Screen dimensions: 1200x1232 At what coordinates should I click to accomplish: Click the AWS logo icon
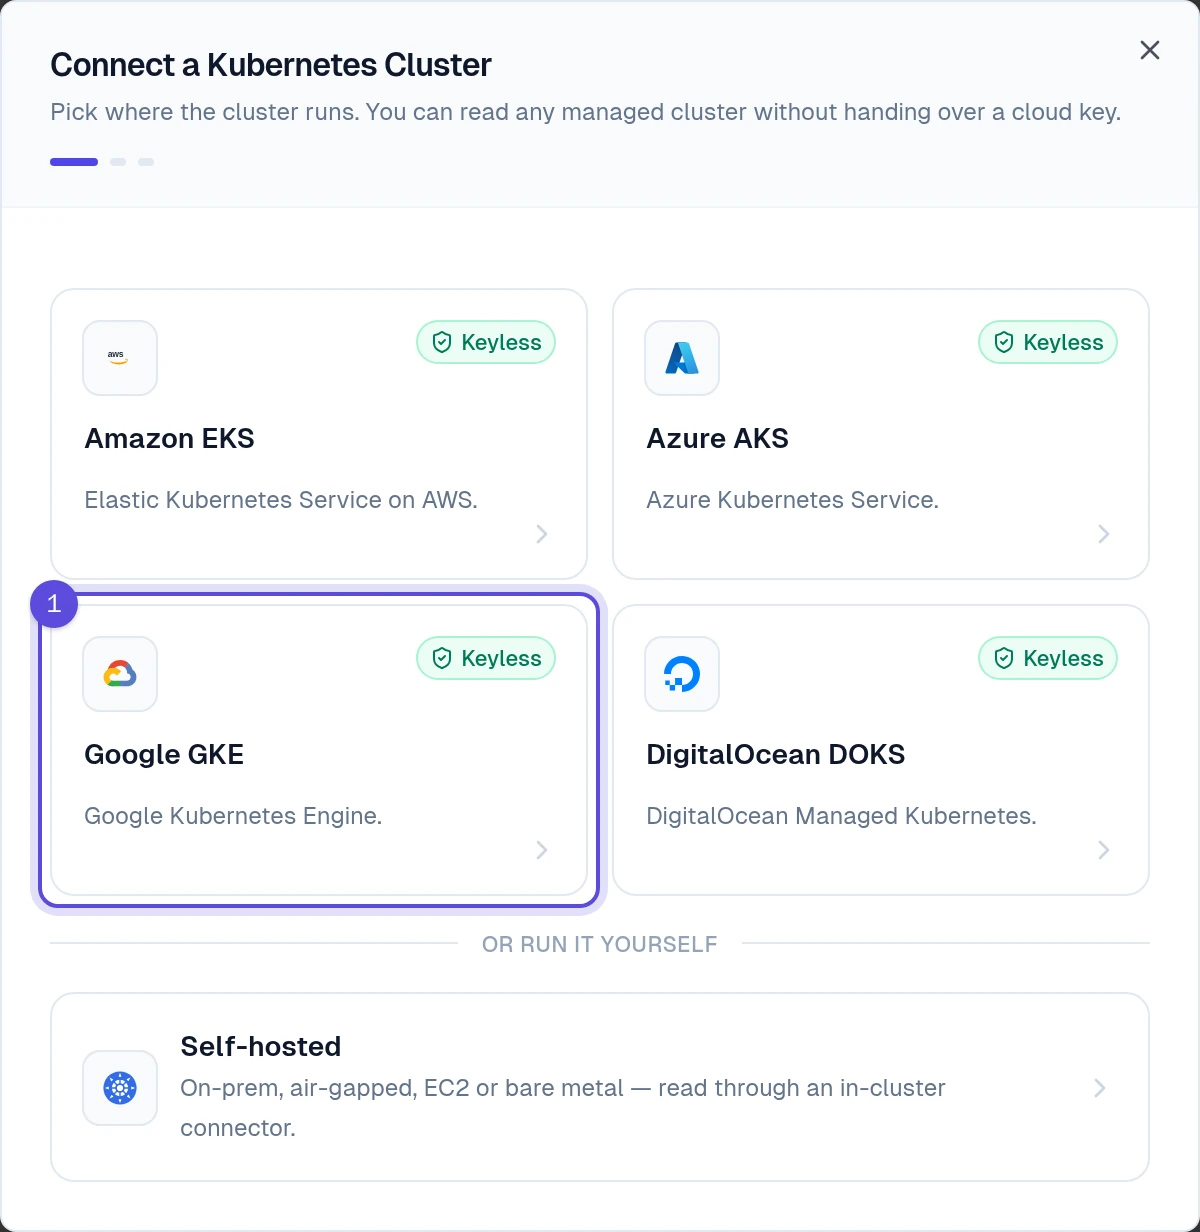(x=120, y=358)
